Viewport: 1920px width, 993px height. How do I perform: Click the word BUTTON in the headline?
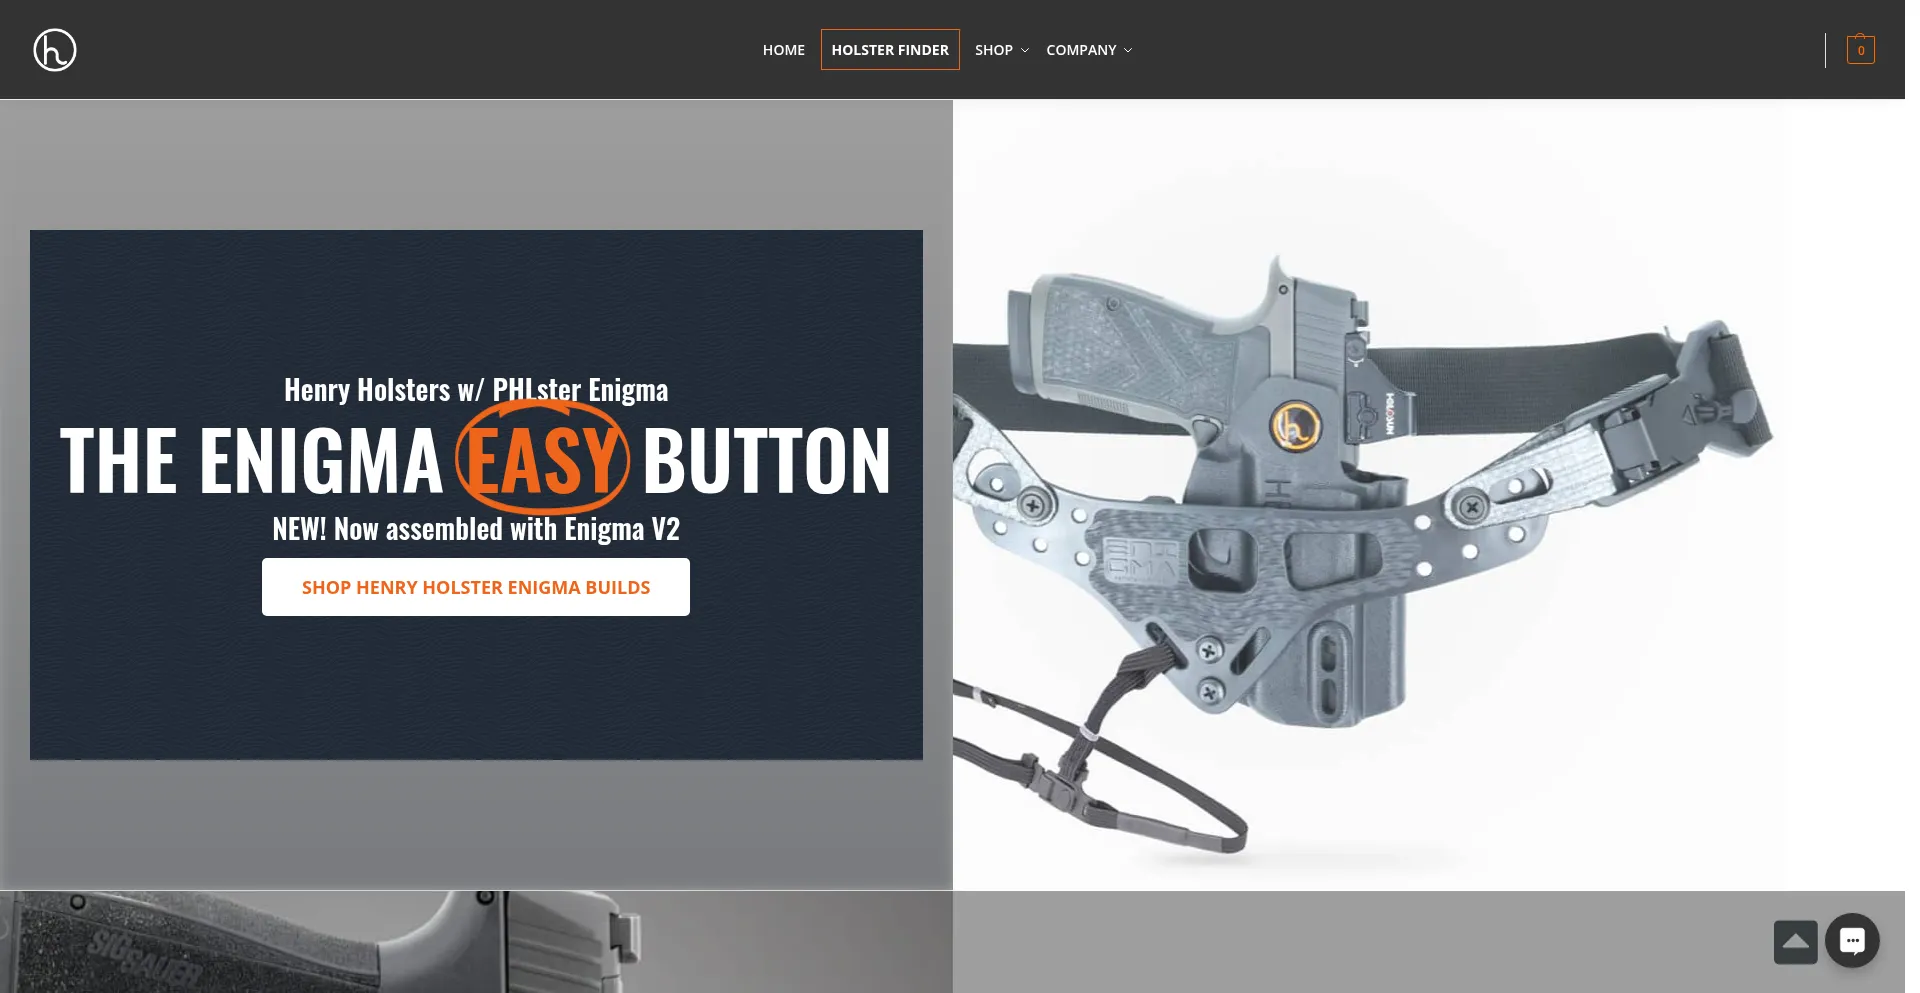point(766,461)
